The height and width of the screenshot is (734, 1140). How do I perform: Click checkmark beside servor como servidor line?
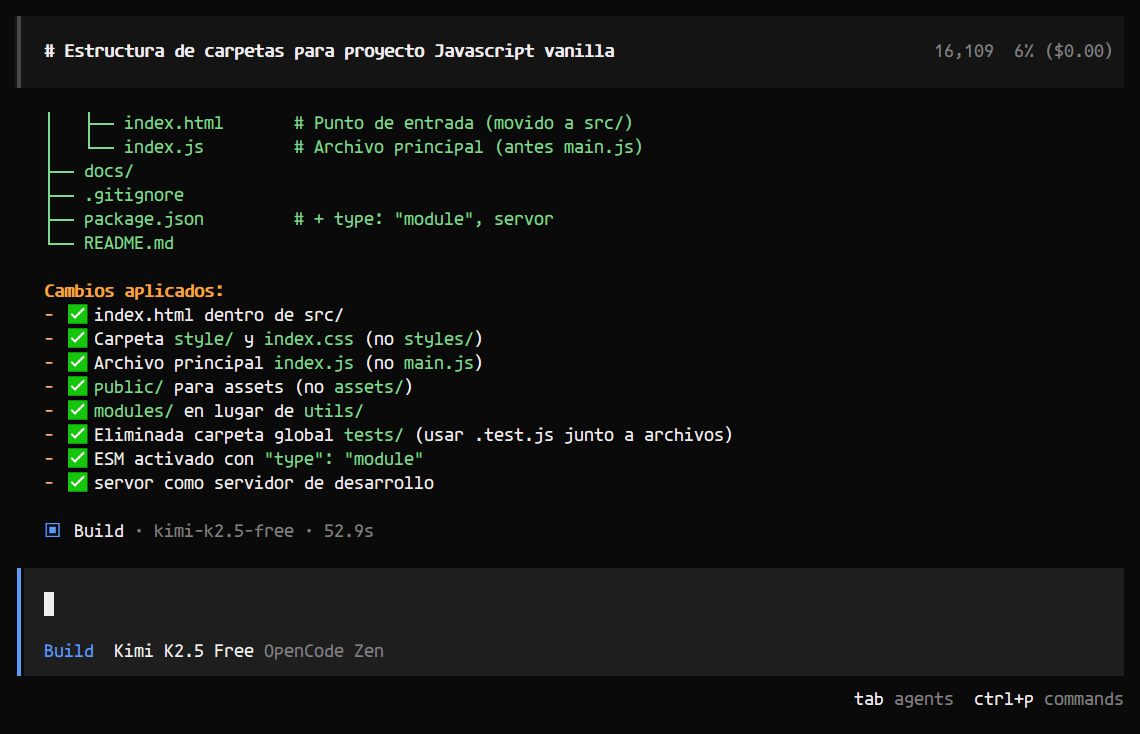tap(78, 483)
